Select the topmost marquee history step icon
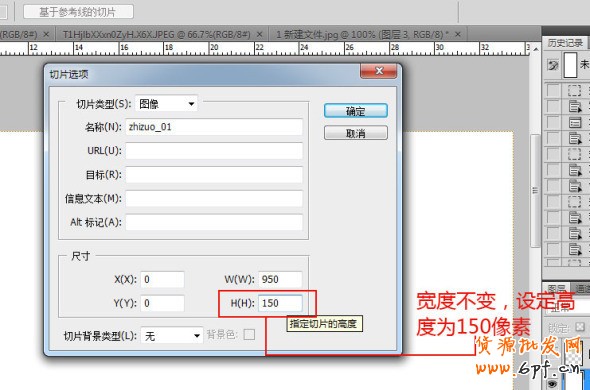 pyautogui.click(x=575, y=90)
